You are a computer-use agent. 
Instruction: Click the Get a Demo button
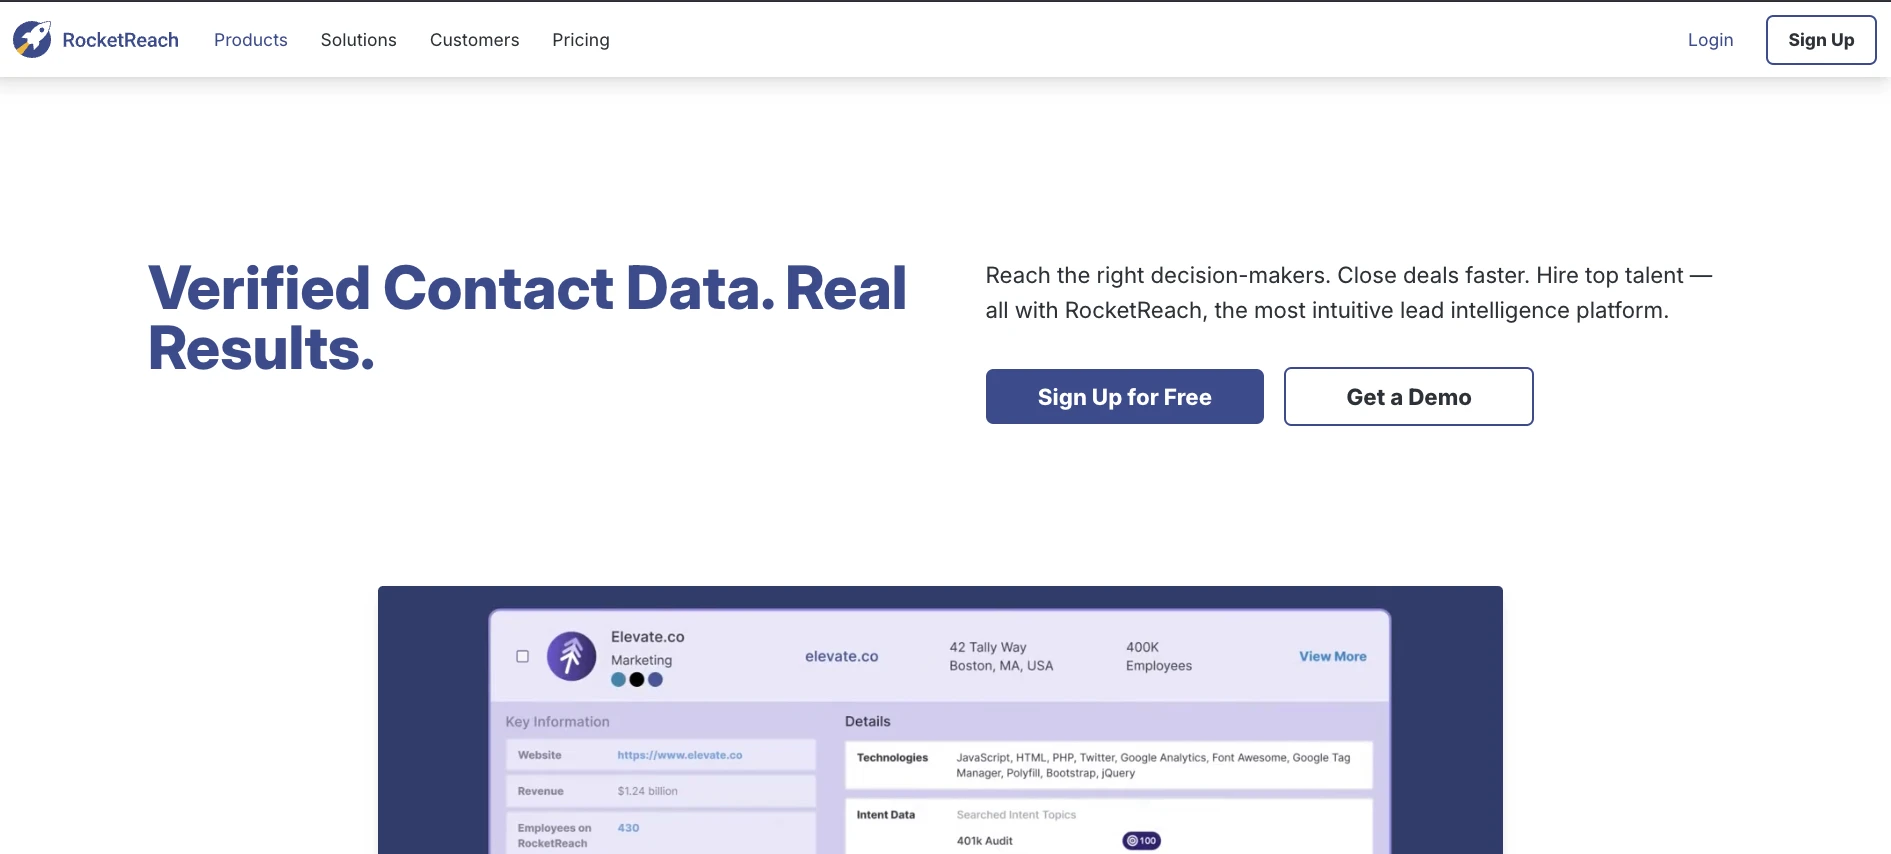[x=1409, y=397]
